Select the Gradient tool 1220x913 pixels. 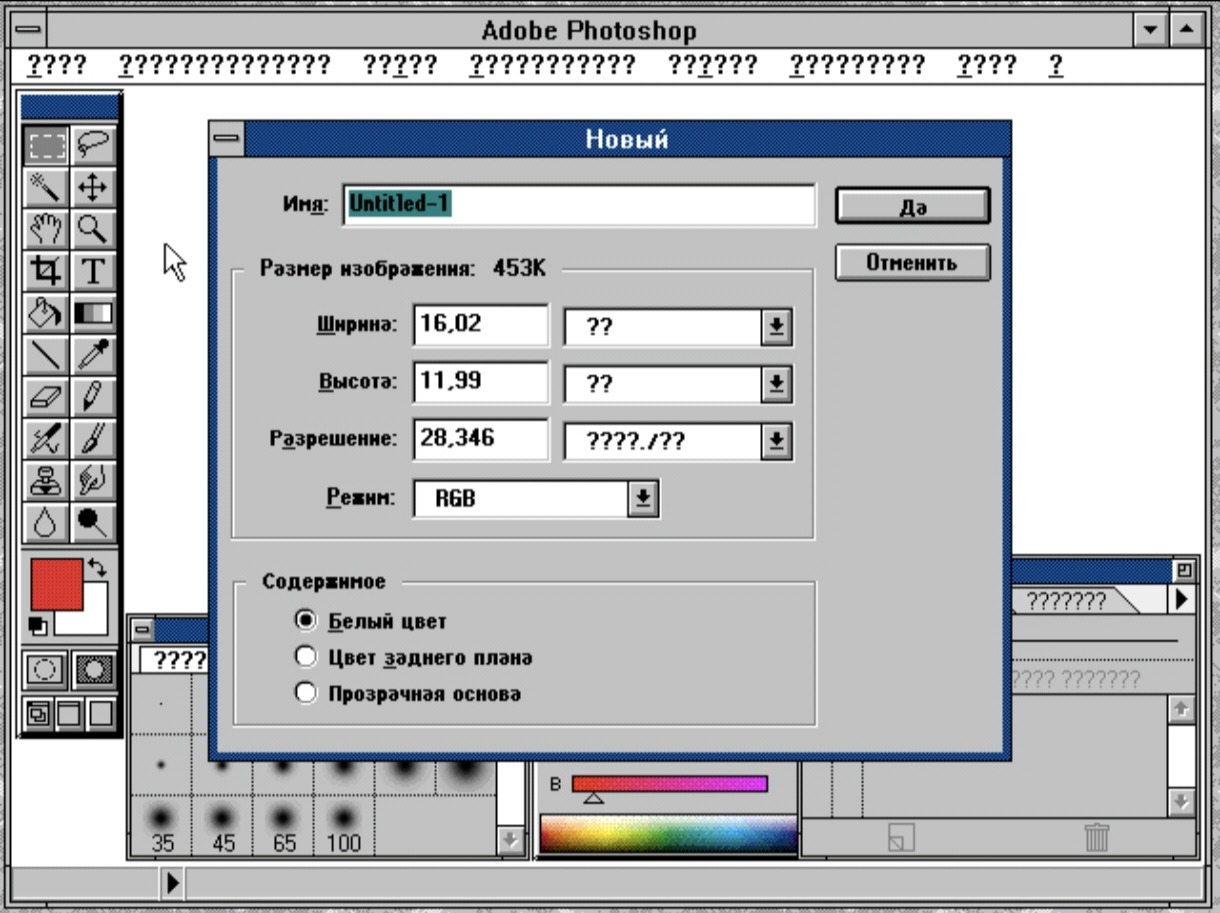(x=93, y=313)
